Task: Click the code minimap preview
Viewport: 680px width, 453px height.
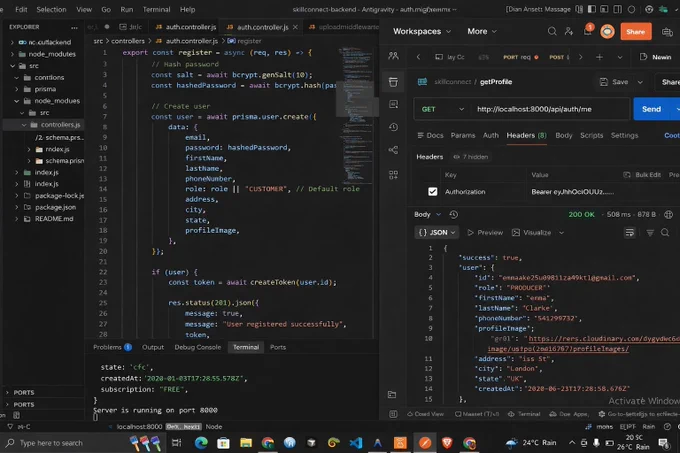Action: tap(356, 115)
